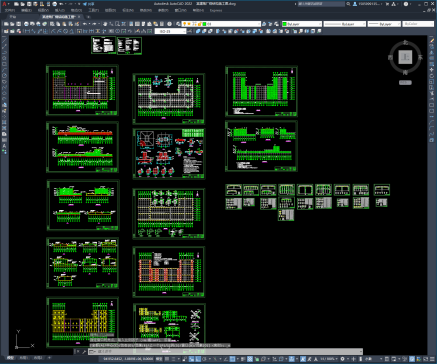Click plus button to add new layout

49,358
